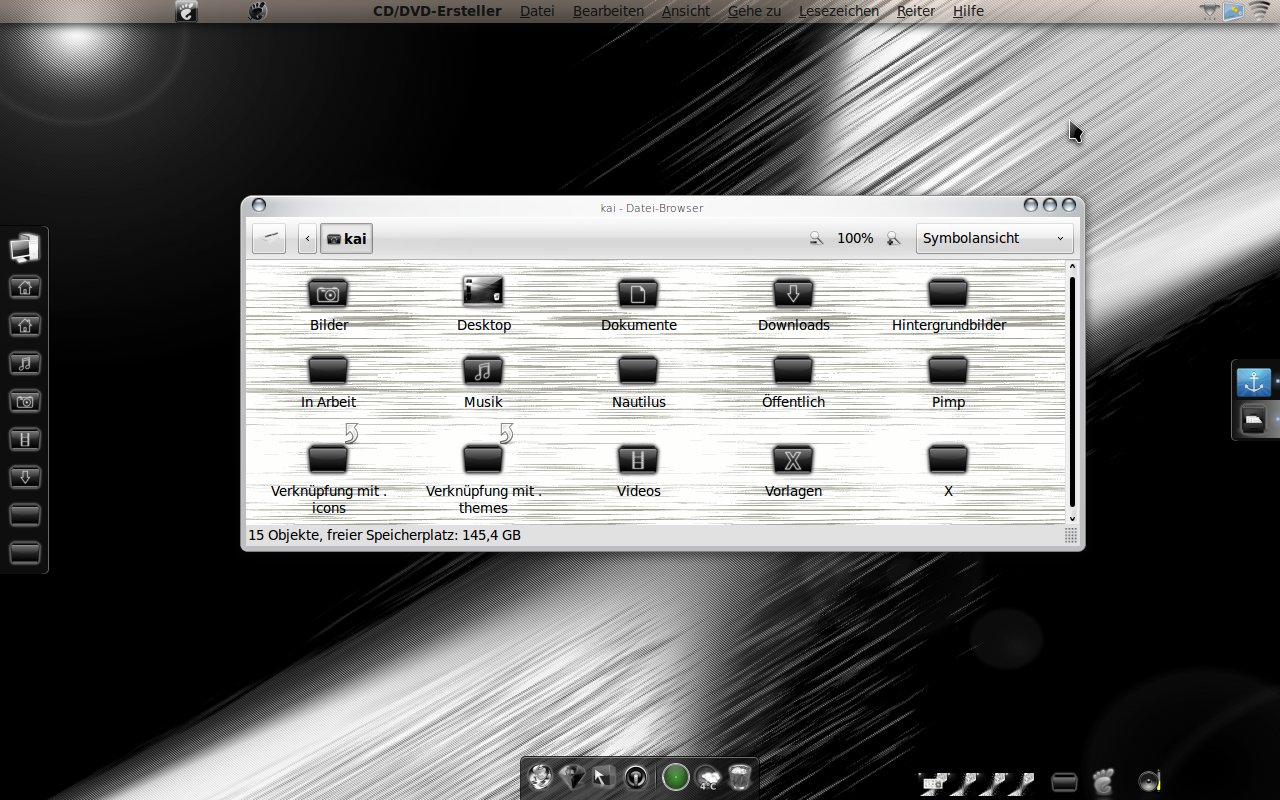Click the window resize grip in status bar
Viewport: 1280px width, 800px height.
[1071, 536]
